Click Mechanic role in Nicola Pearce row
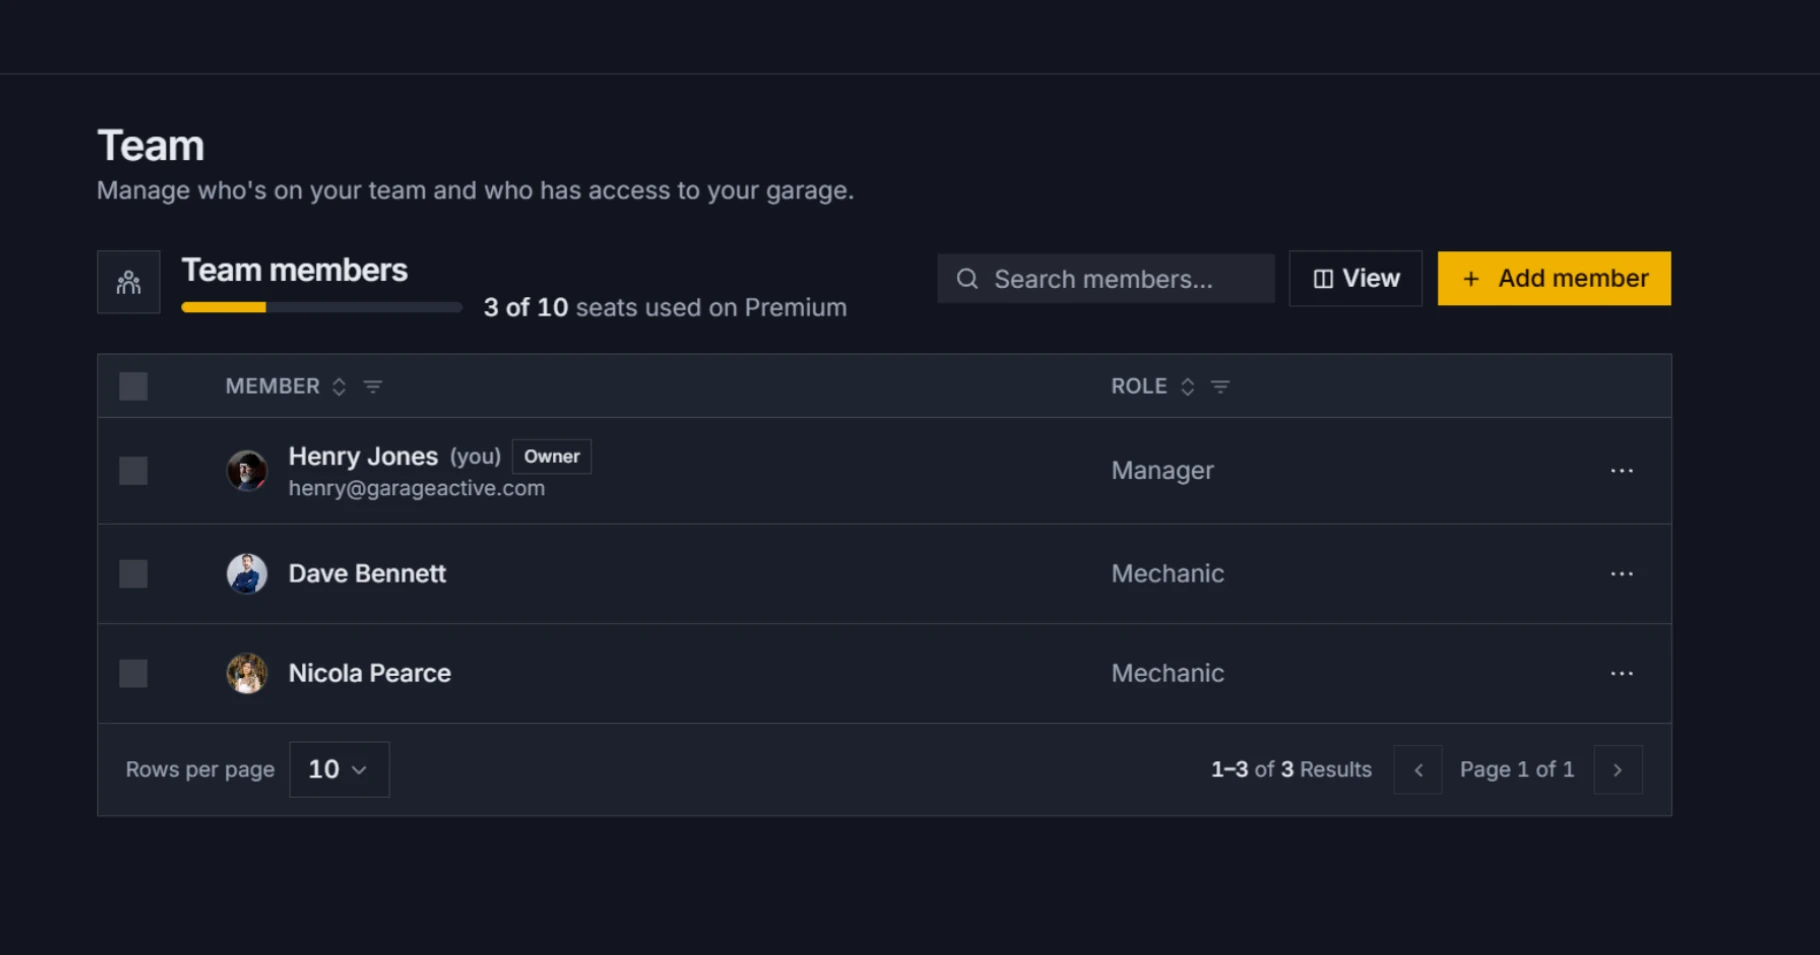This screenshot has height=955, width=1820. (1167, 673)
